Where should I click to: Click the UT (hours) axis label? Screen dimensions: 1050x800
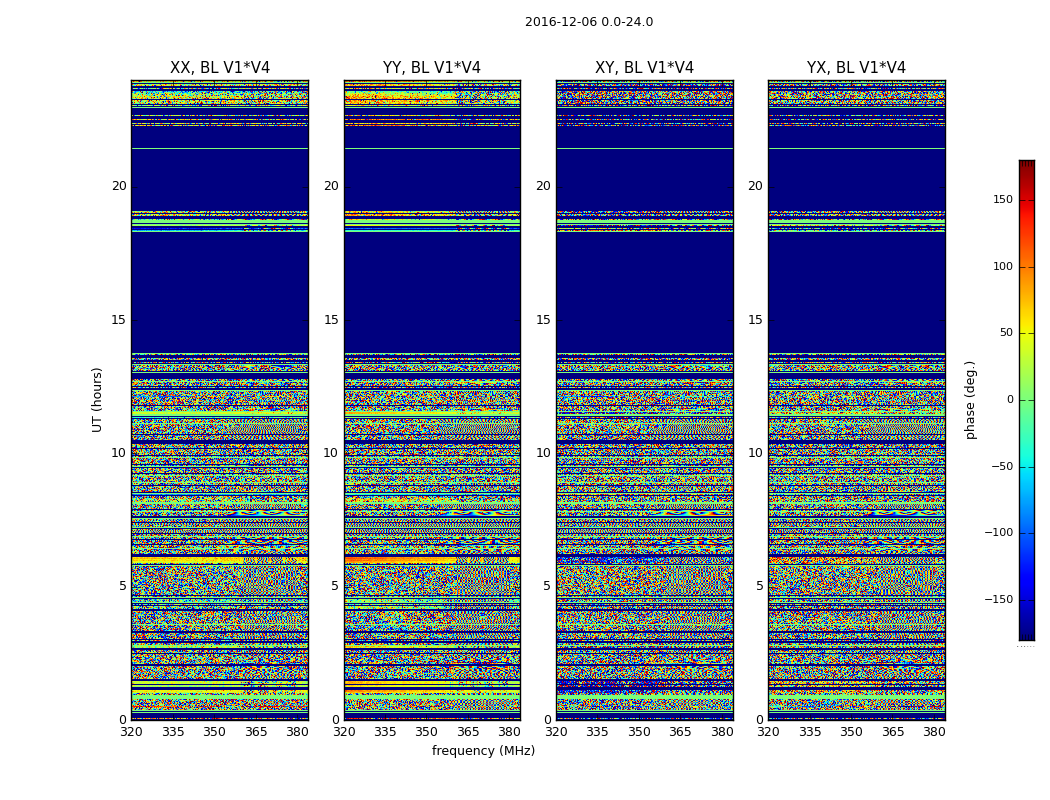click(97, 400)
